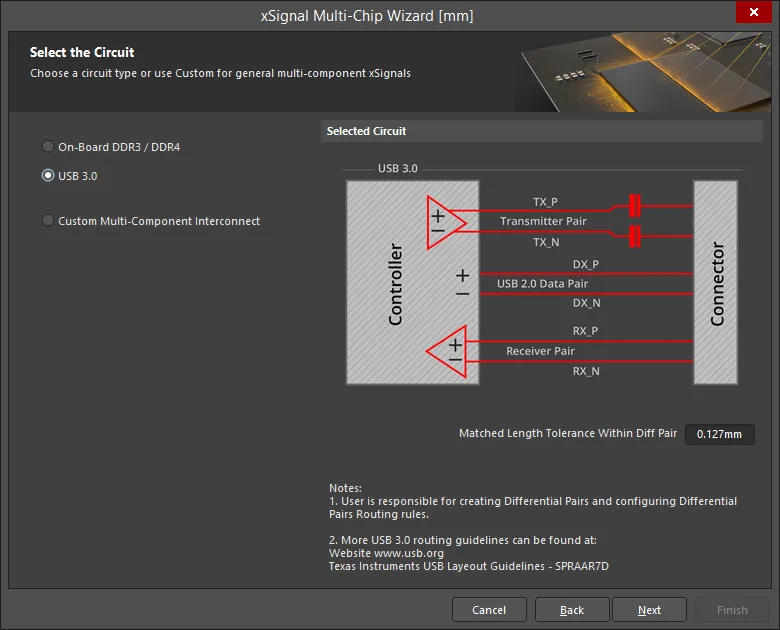
Task: Click the Matched Length Tolerance Within Diff Pair label
Action: point(568,433)
